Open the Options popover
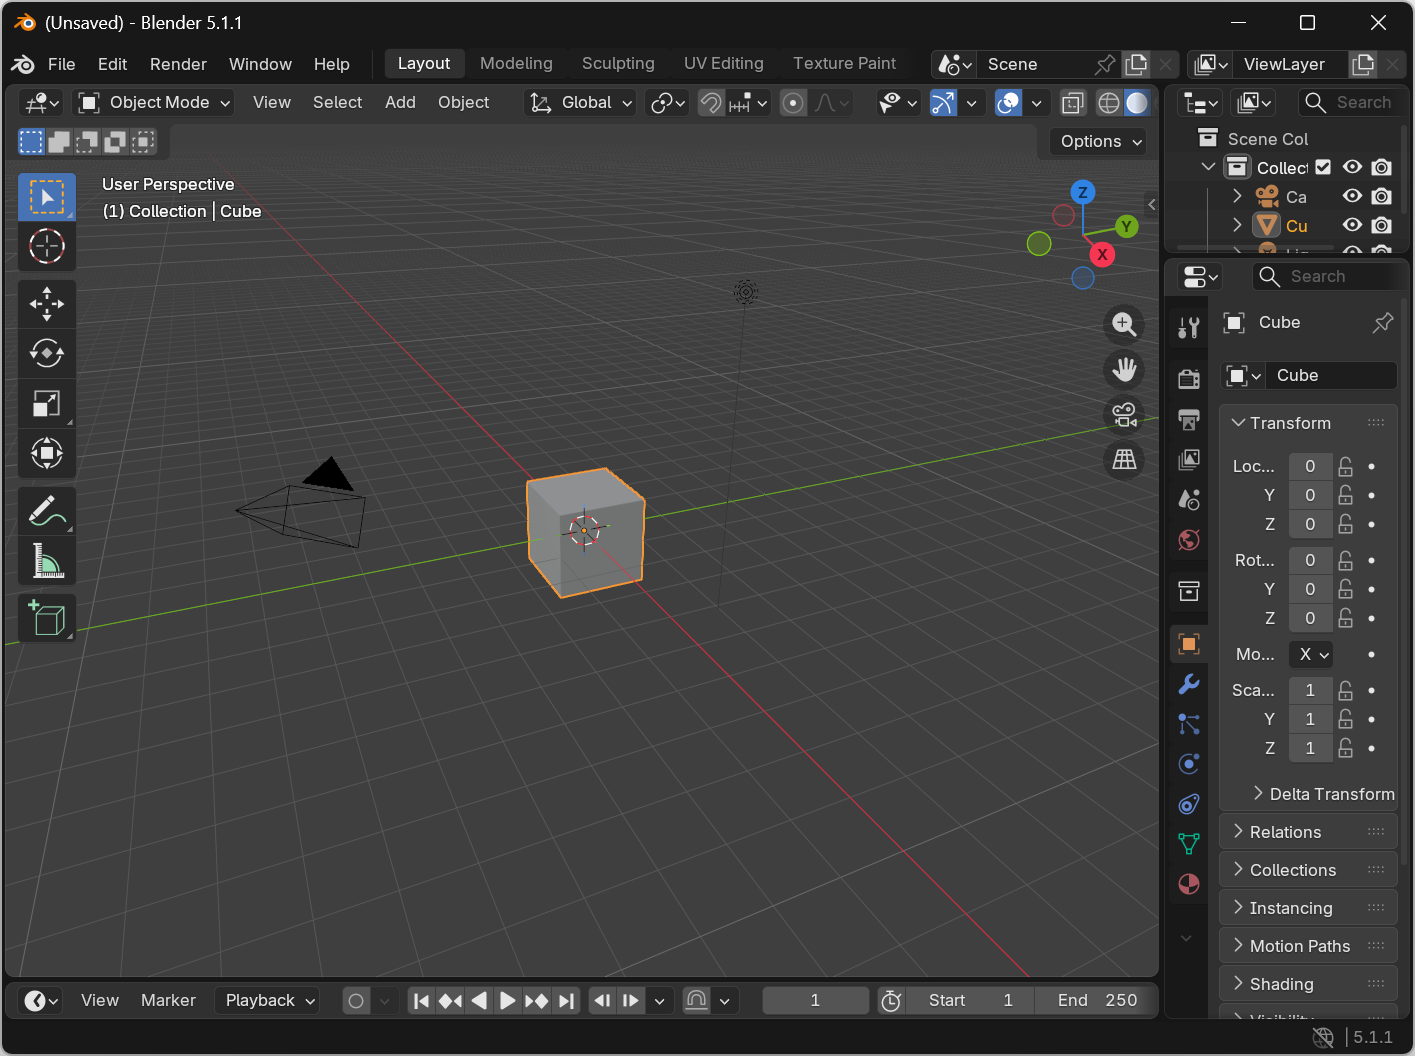 (1097, 141)
